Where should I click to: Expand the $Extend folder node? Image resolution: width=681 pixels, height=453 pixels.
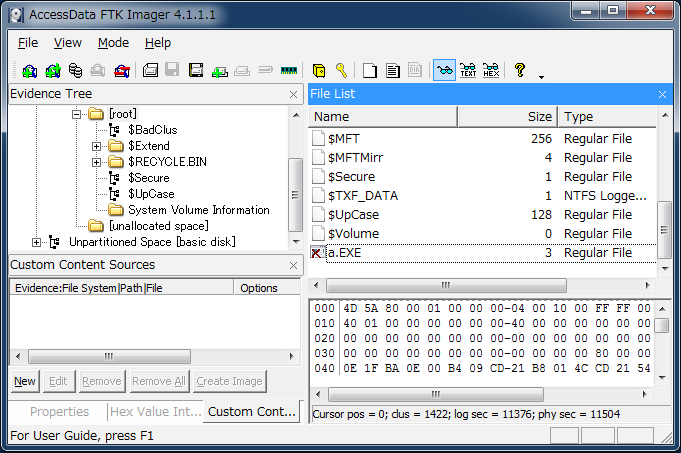click(96, 146)
